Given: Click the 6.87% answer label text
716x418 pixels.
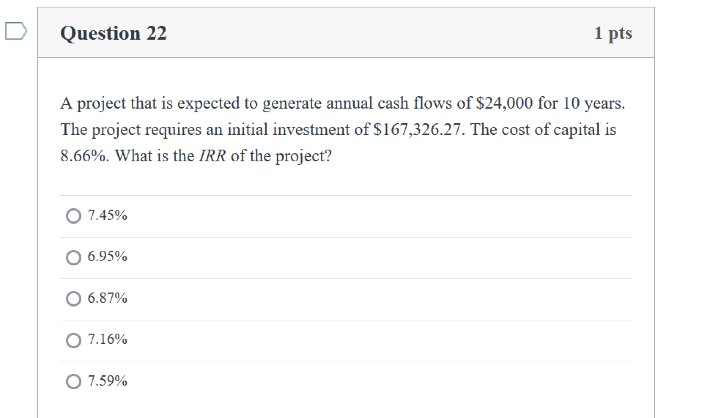Looking at the screenshot, I should [107, 298].
